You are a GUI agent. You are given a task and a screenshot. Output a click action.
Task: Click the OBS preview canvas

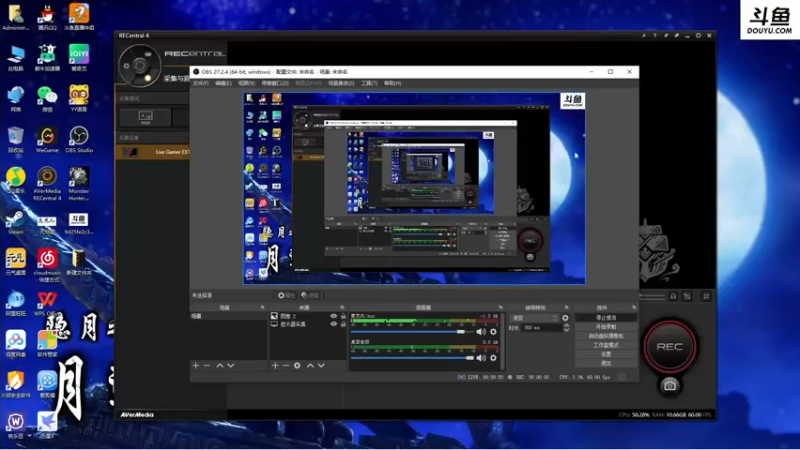coord(414,188)
